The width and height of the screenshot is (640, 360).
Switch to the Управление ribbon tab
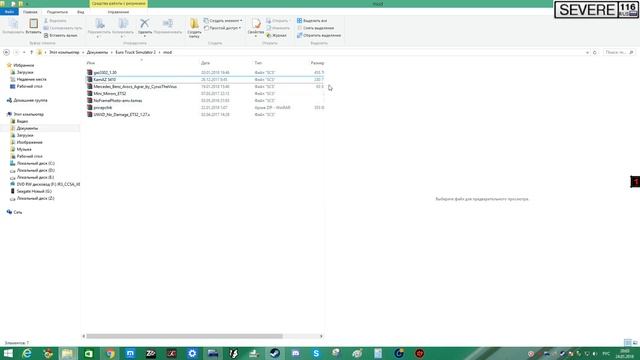pyautogui.click(x=118, y=12)
